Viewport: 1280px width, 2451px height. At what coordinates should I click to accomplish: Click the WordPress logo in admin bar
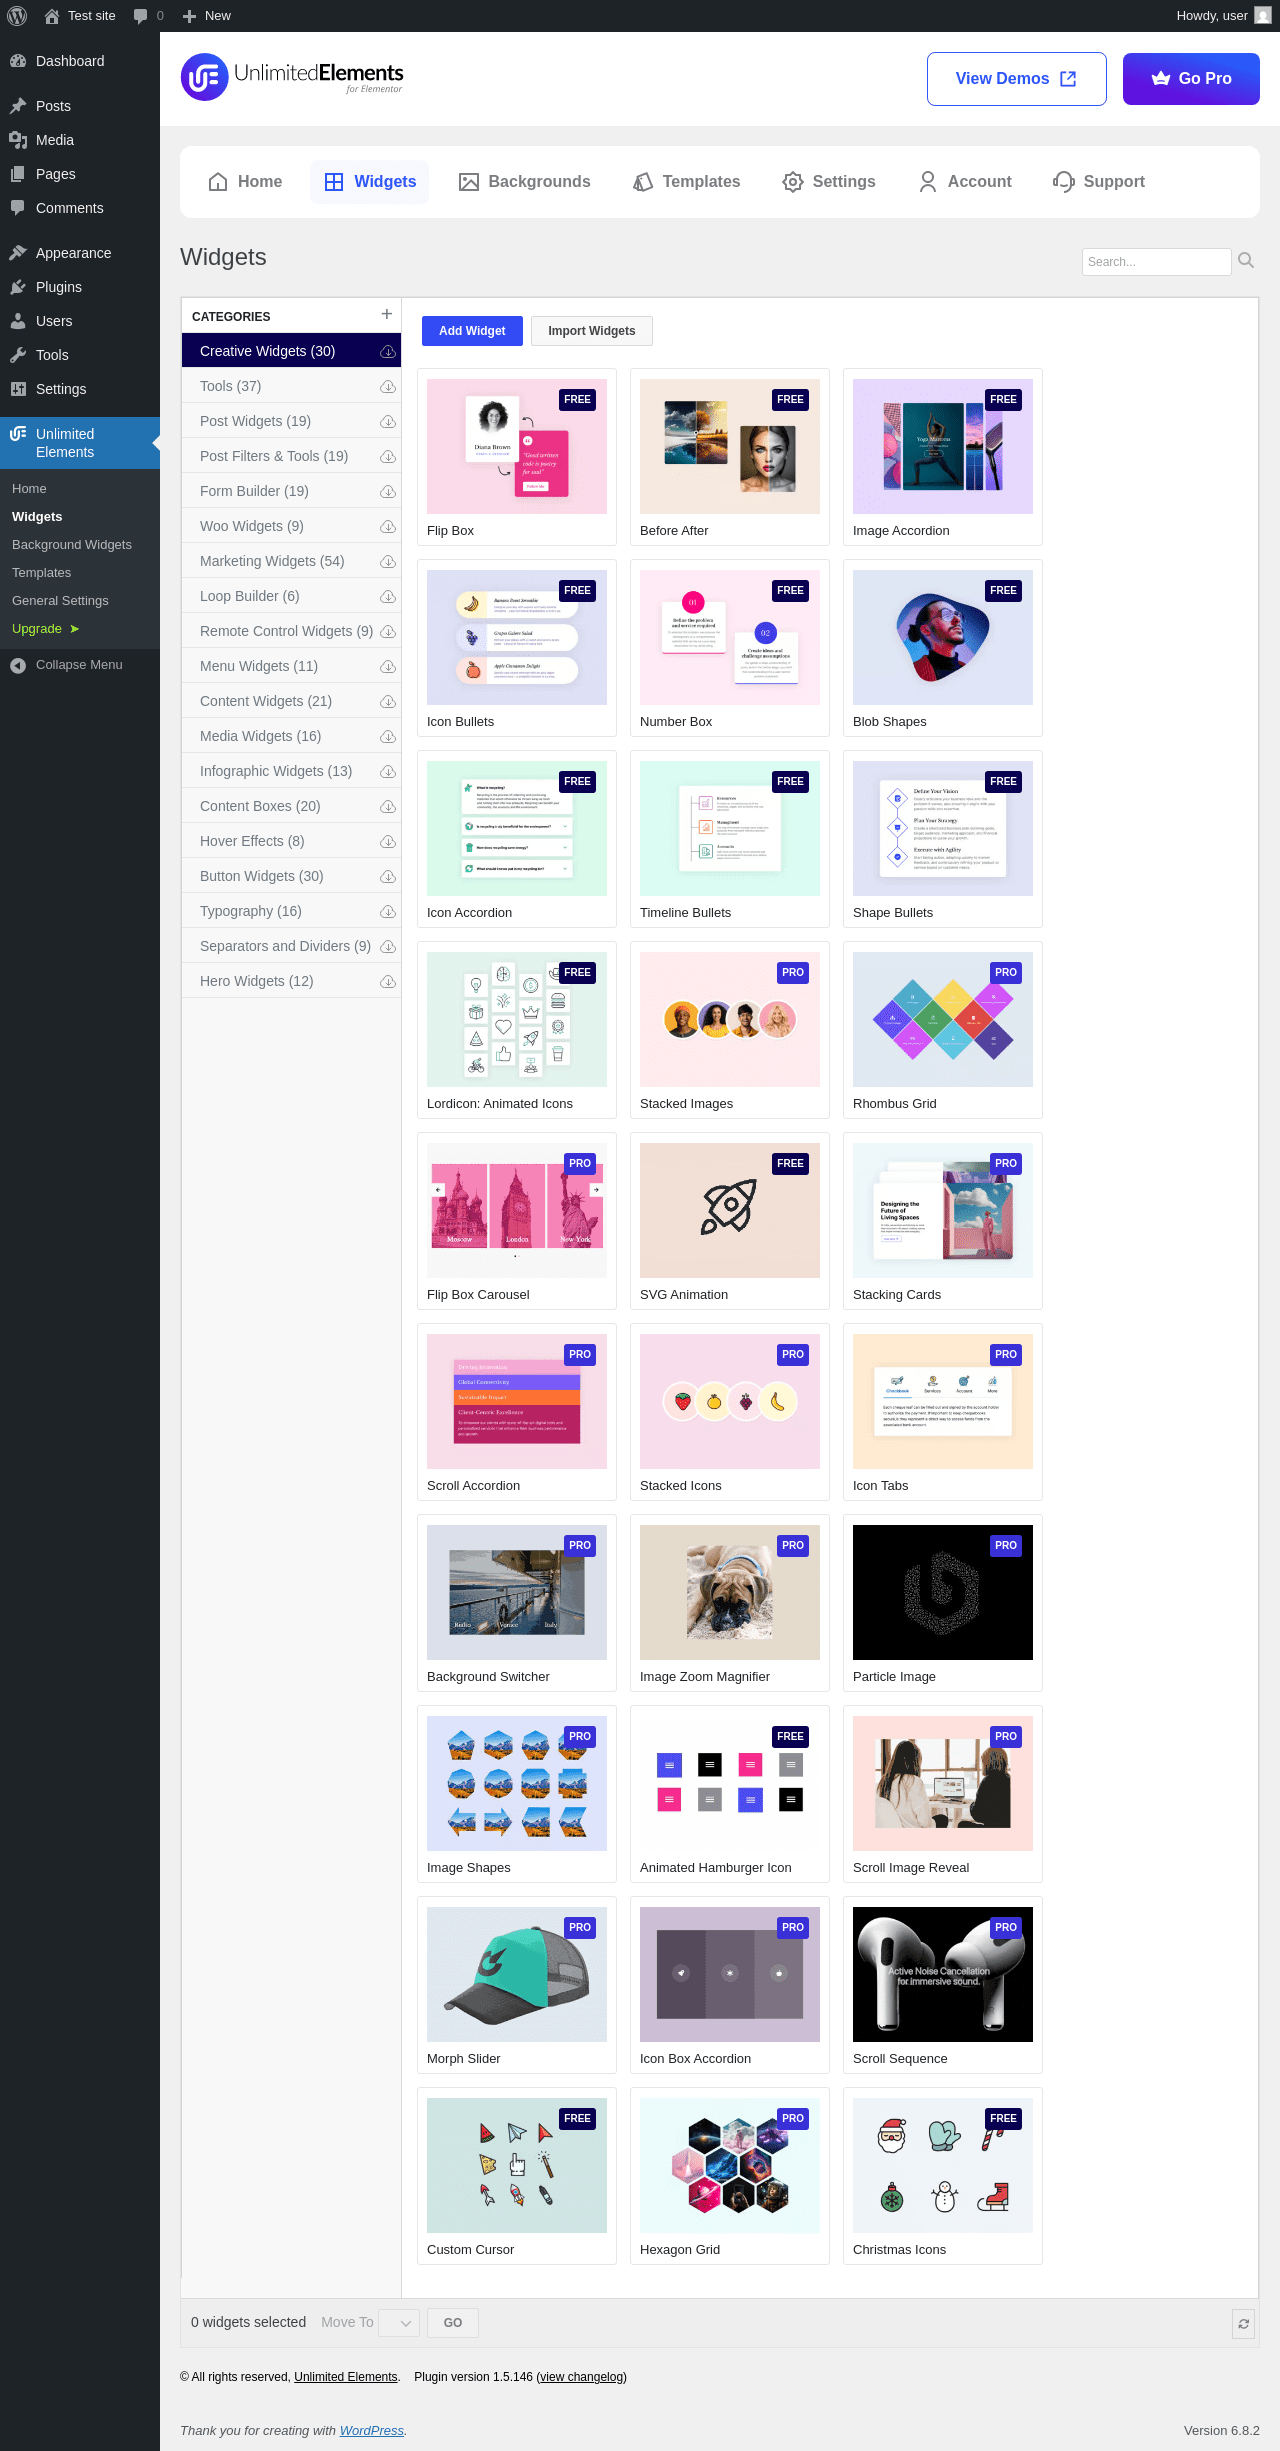click(x=17, y=16)
